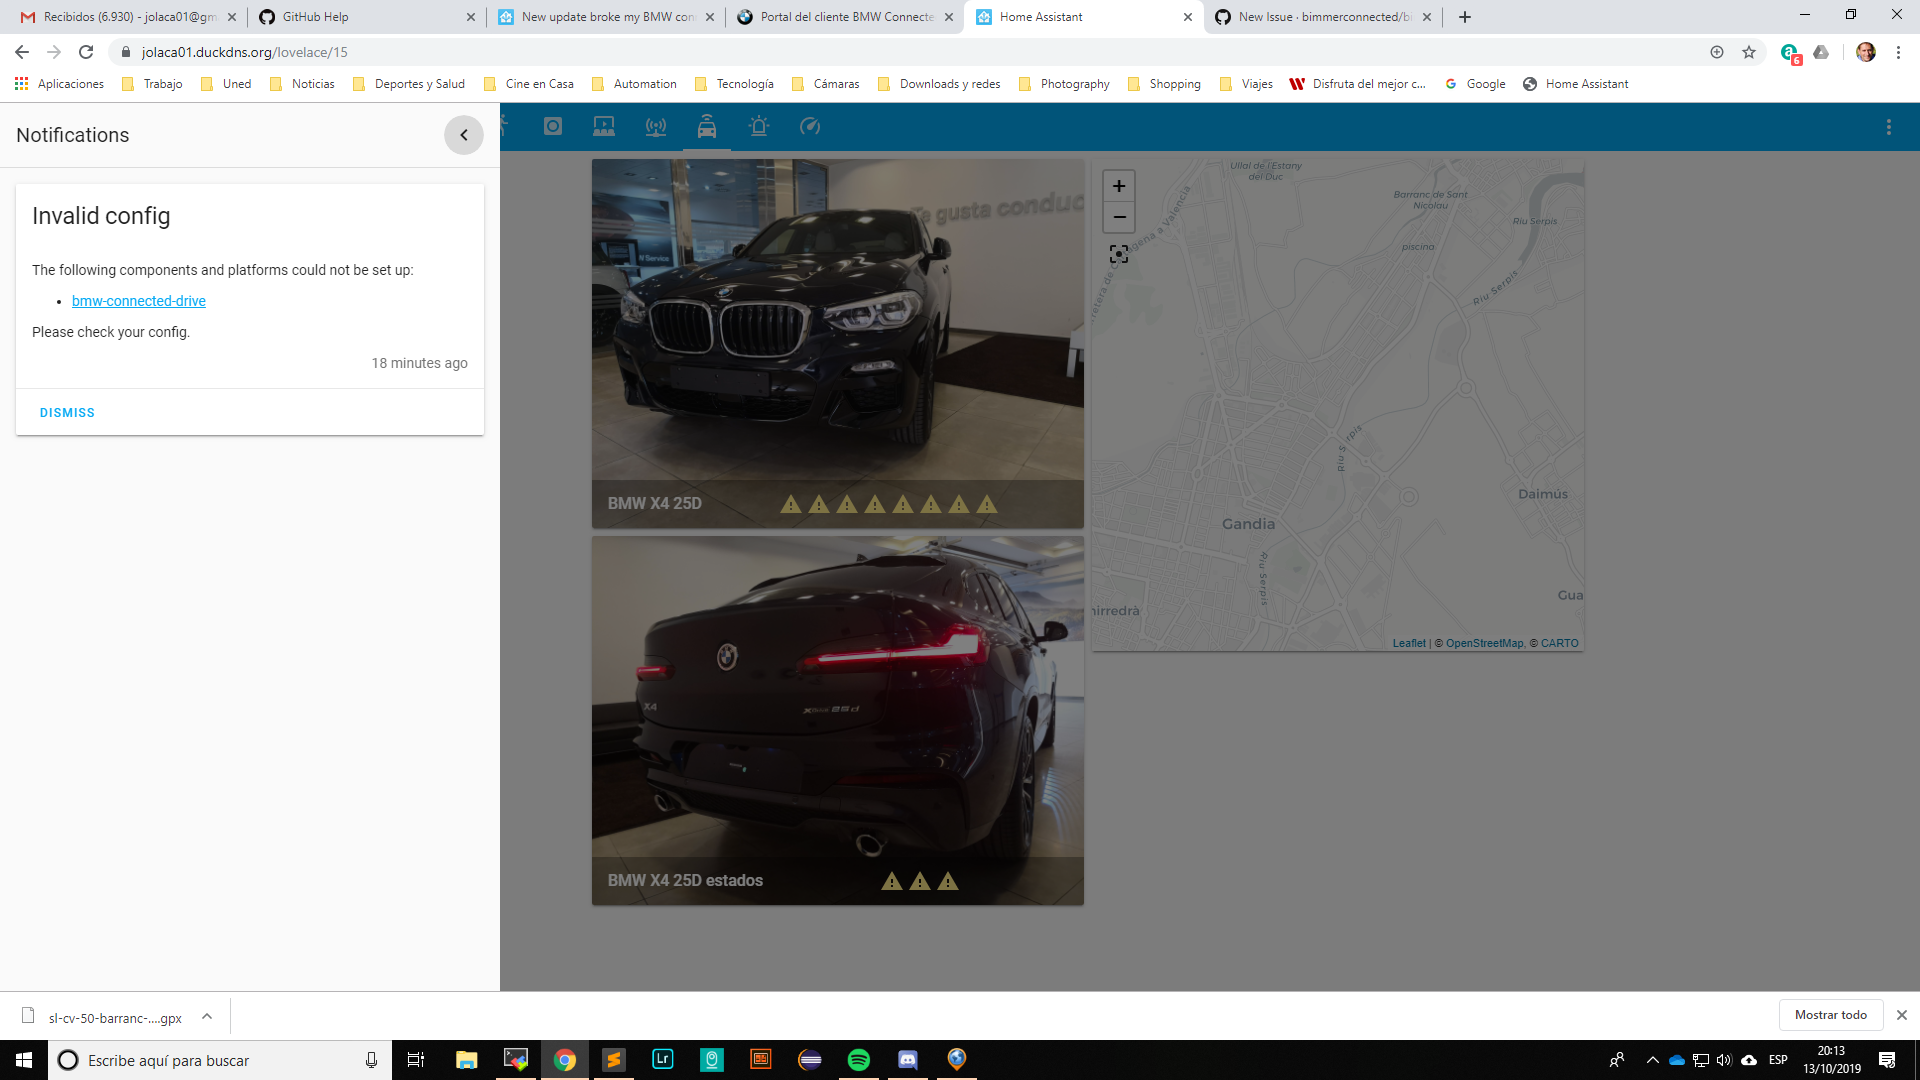Open the Chrome menu with three dots
This screenshot has width=1920, height=1080.
pyautogui.click(x=1898, y=52)
